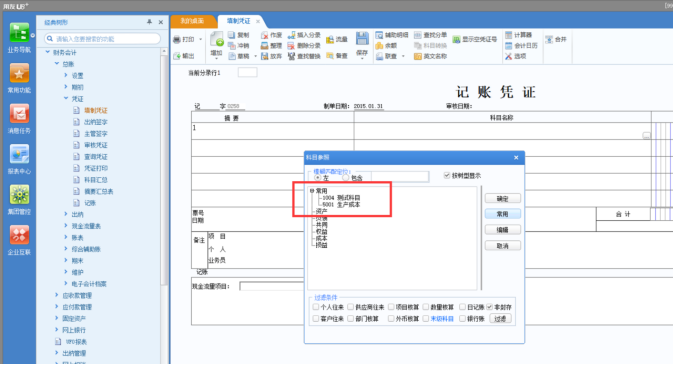Check the 数量核算 filter checkbox
Image resolution: width=673 pixels, height=365 pixels.
[x=426, y=307]
